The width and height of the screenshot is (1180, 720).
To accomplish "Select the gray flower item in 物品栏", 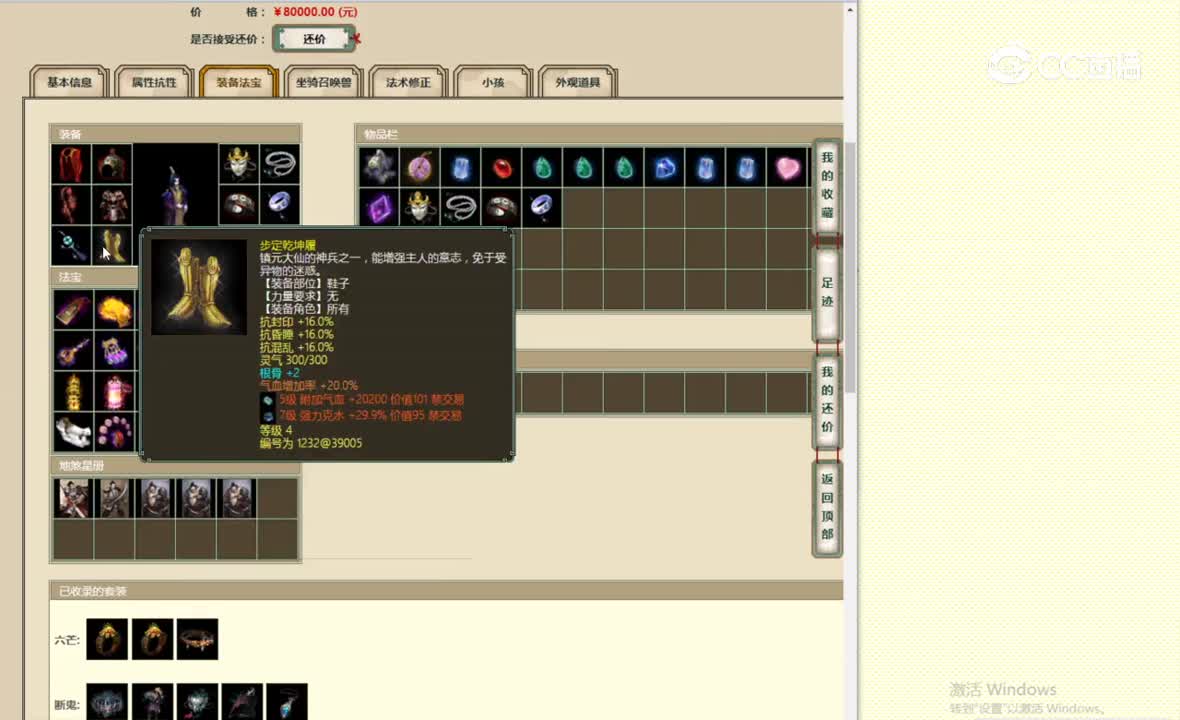I will point(379,167).
